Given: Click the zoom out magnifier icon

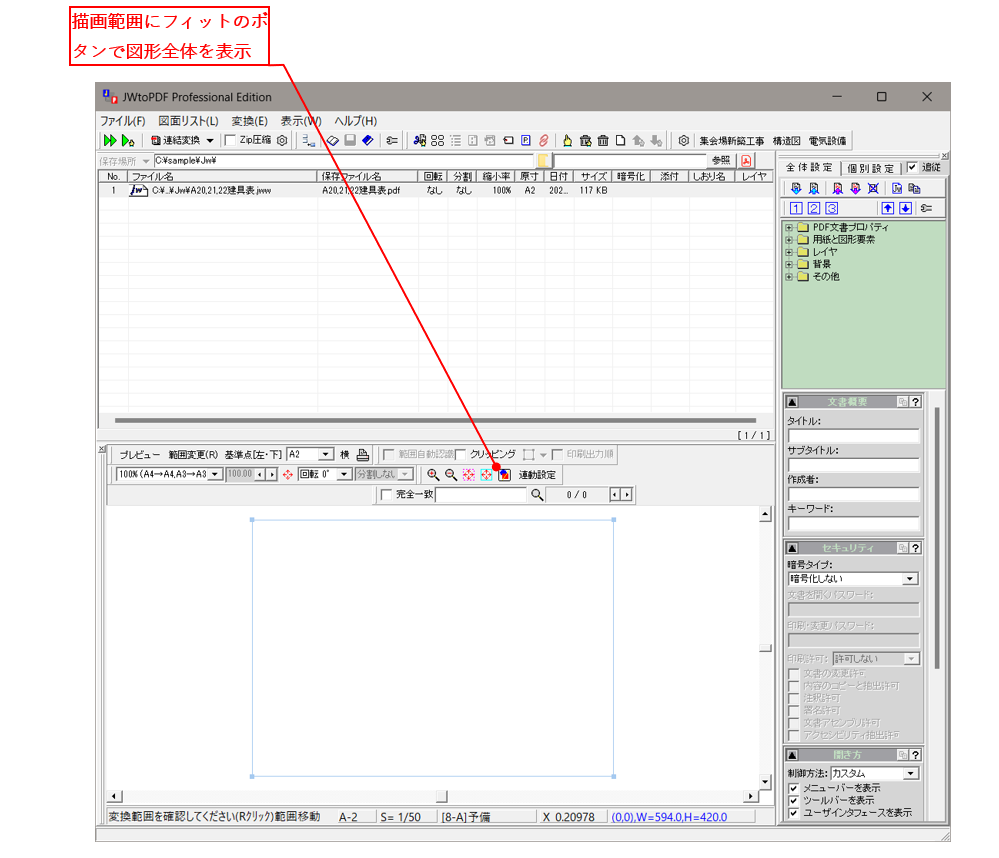Looking at the screenshot, I should coord(450,475).
